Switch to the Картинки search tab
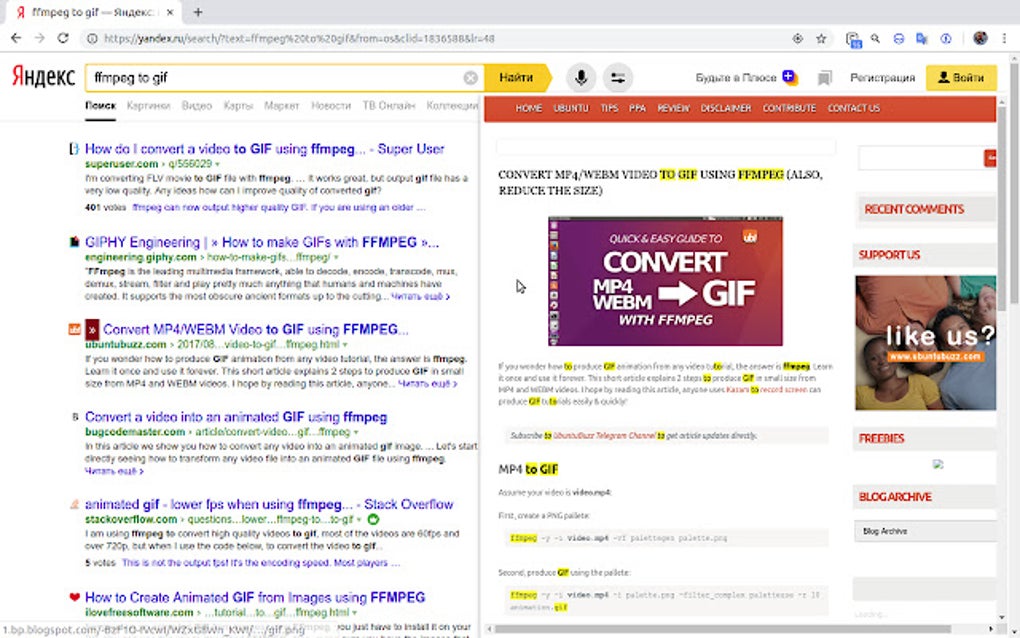Viewport: 1020px width, 638px height. [x=151, y=105]
